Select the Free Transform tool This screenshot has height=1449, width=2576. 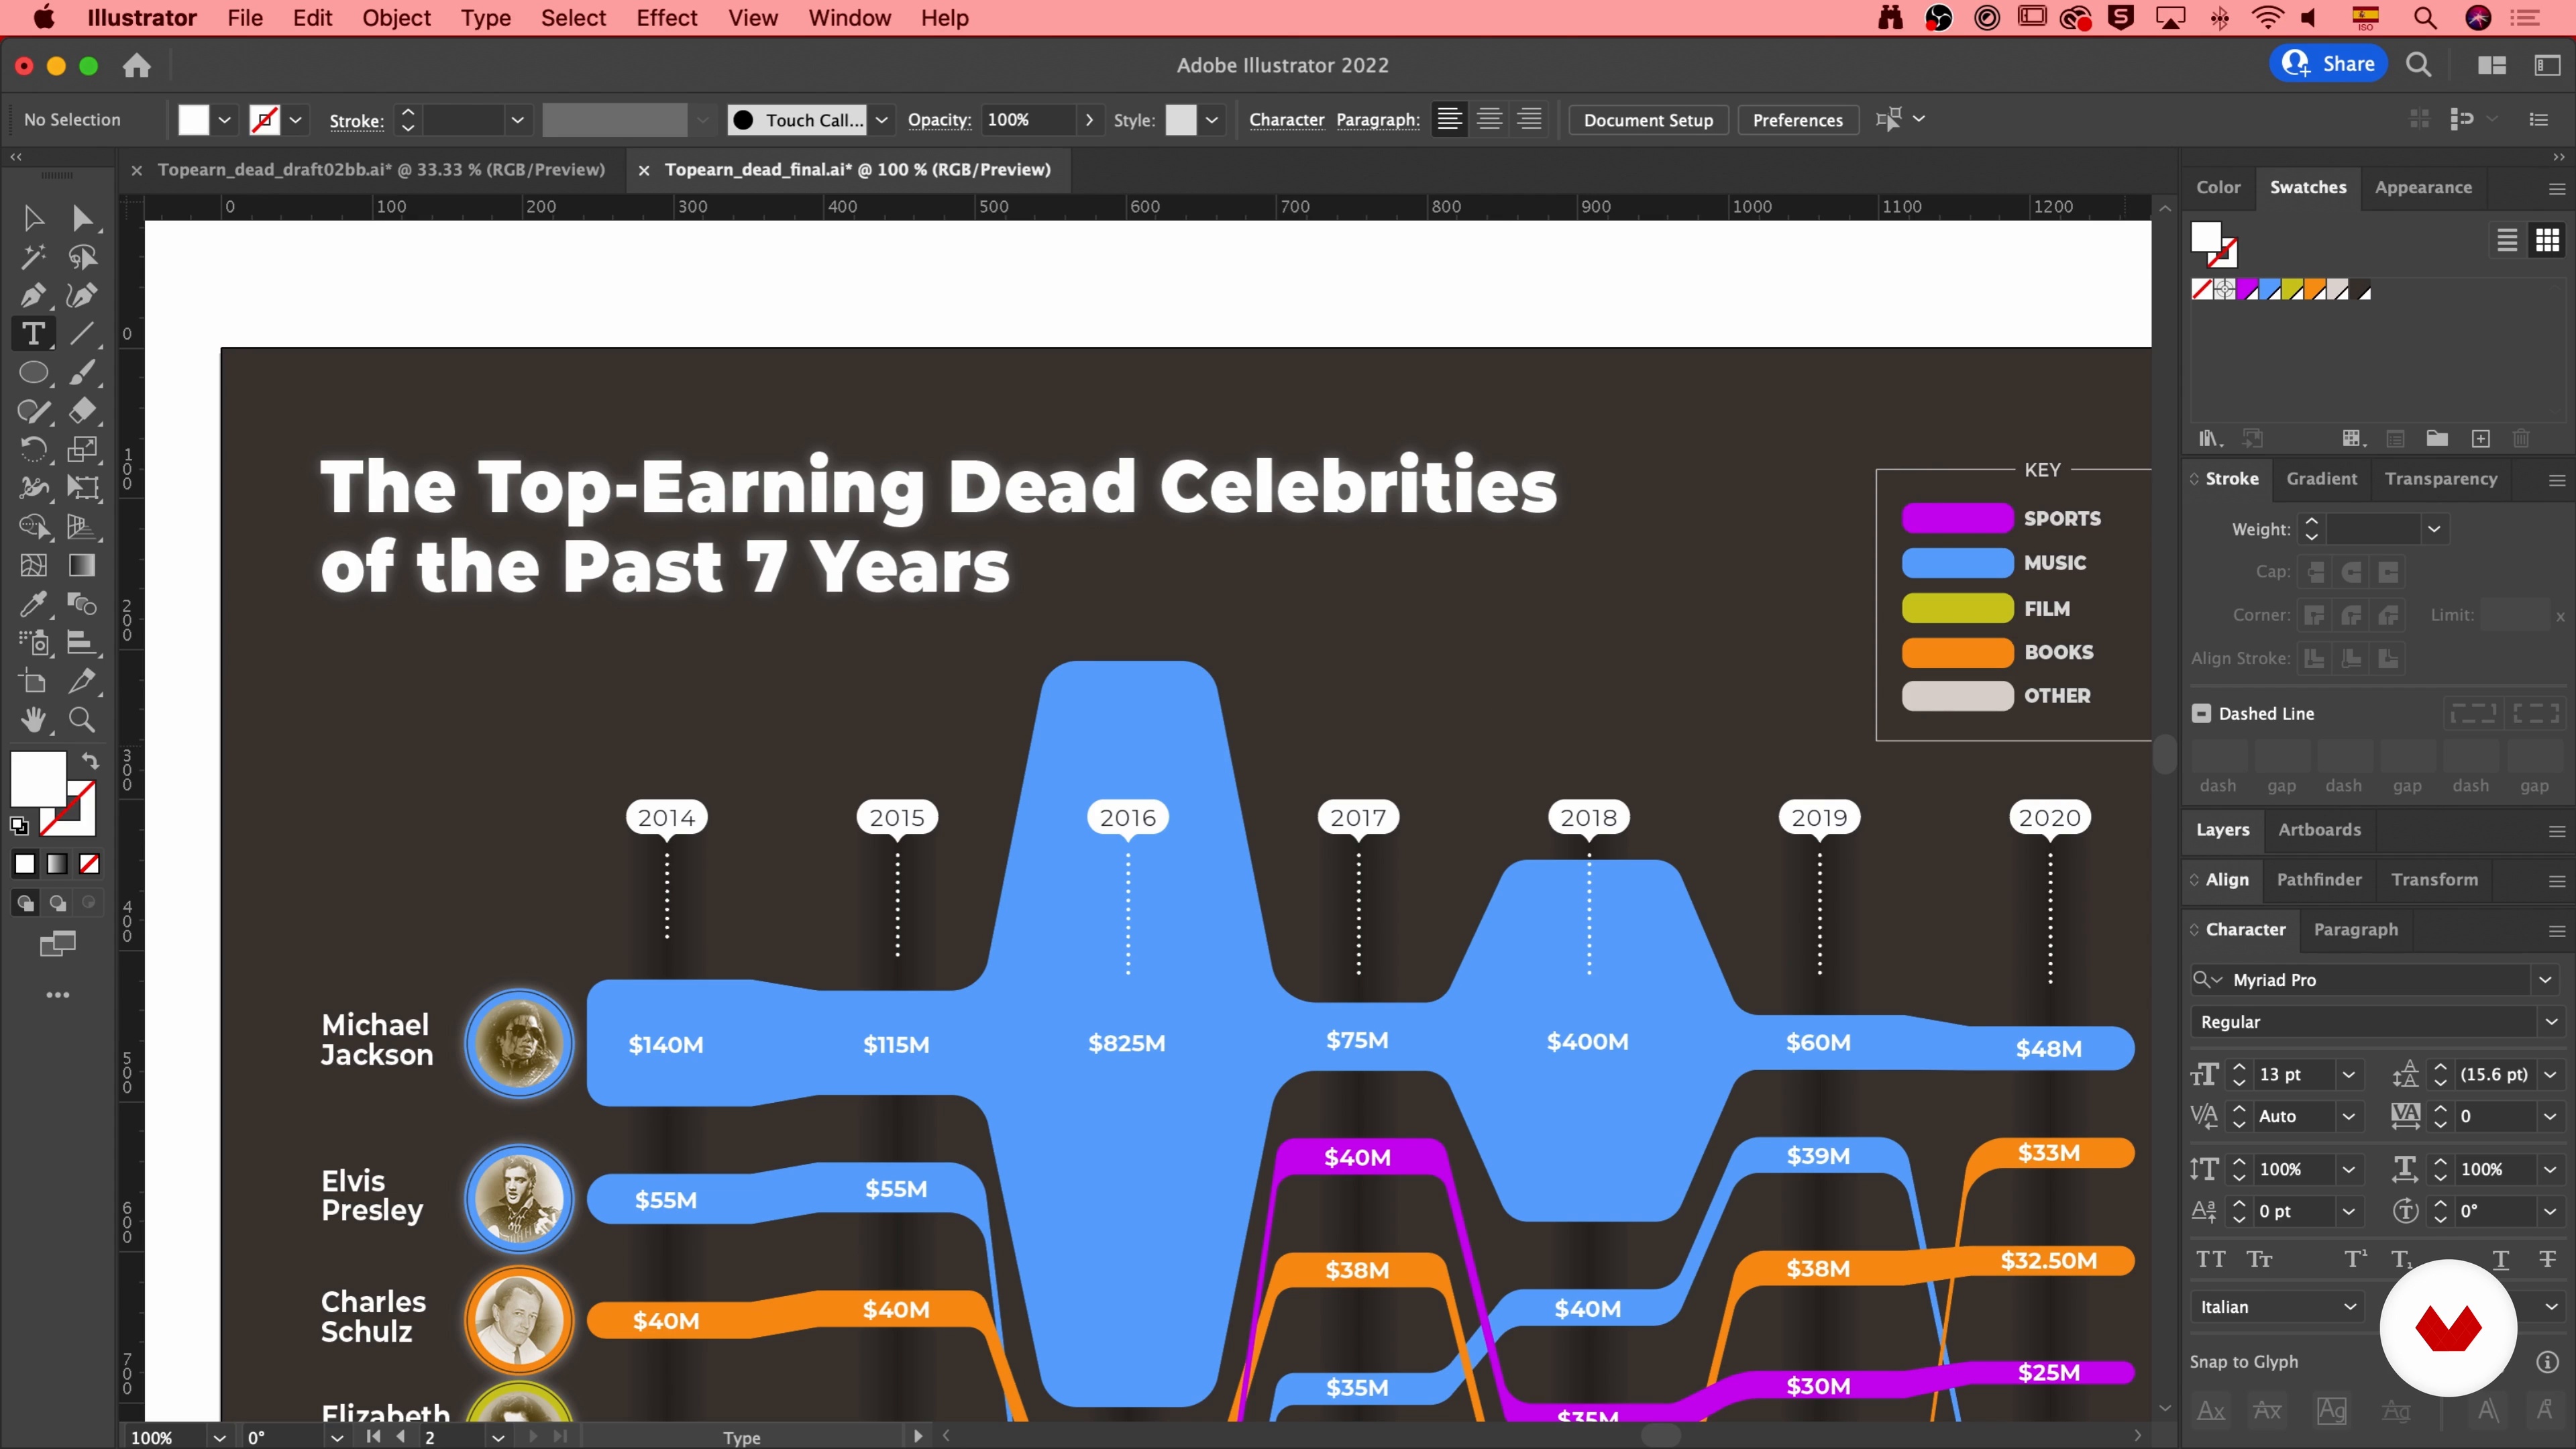point(82,487)
